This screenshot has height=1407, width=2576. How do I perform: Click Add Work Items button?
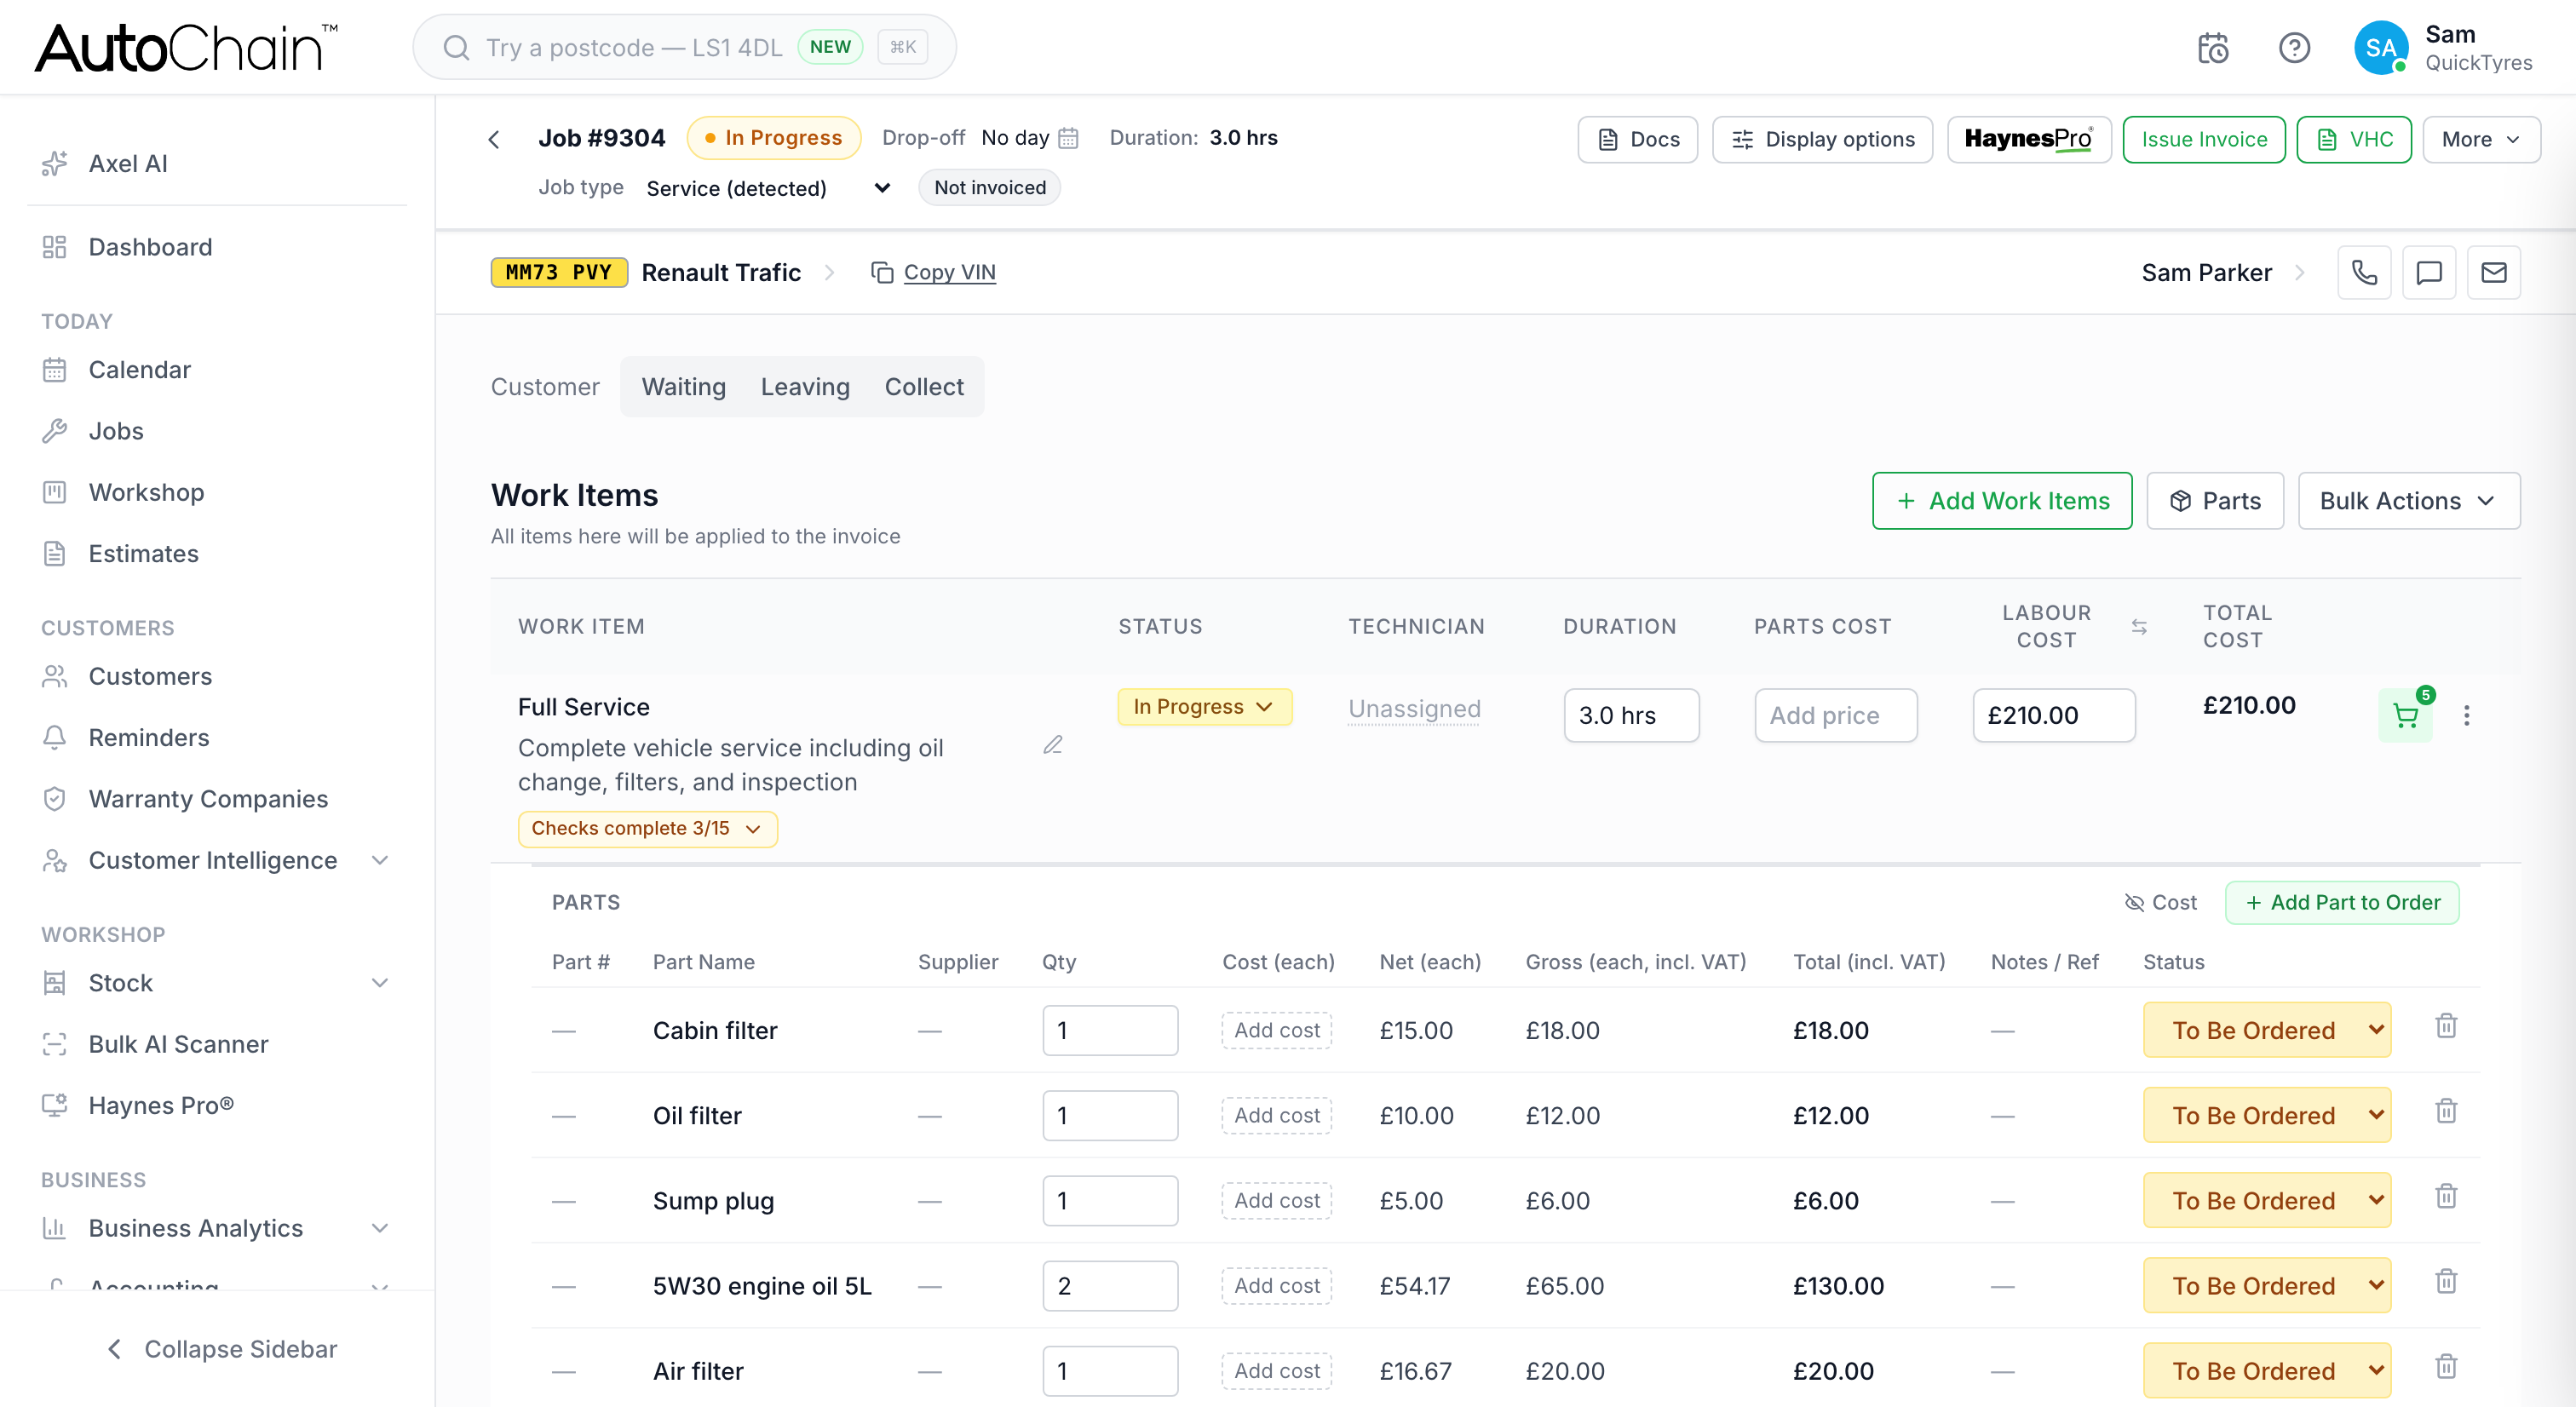pyautogui.click(x=2002, y=501)
